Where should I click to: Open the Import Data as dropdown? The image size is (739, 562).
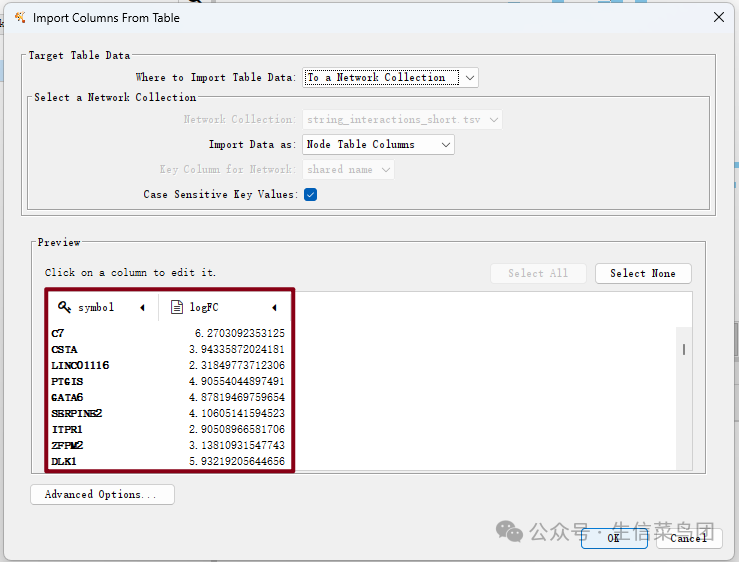click(378, 145)
